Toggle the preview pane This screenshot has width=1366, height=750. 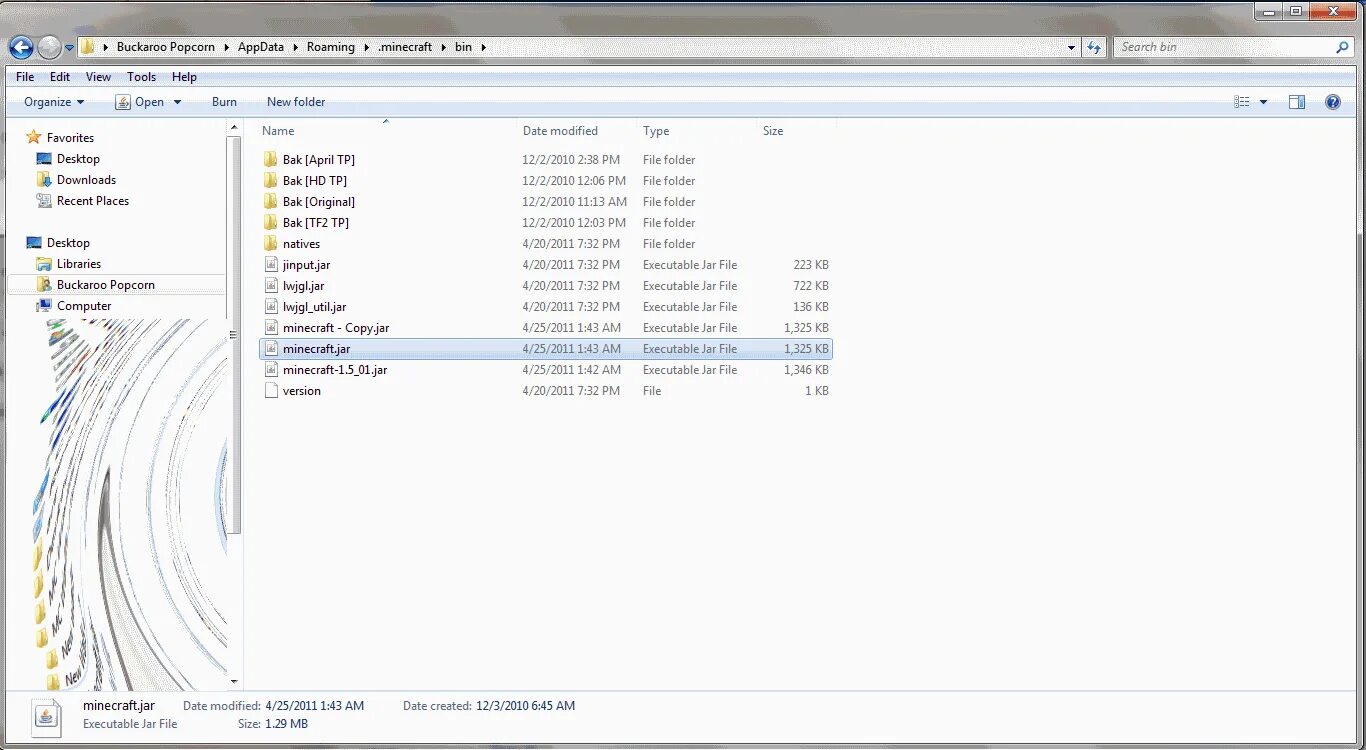(x=1297, y=102)
